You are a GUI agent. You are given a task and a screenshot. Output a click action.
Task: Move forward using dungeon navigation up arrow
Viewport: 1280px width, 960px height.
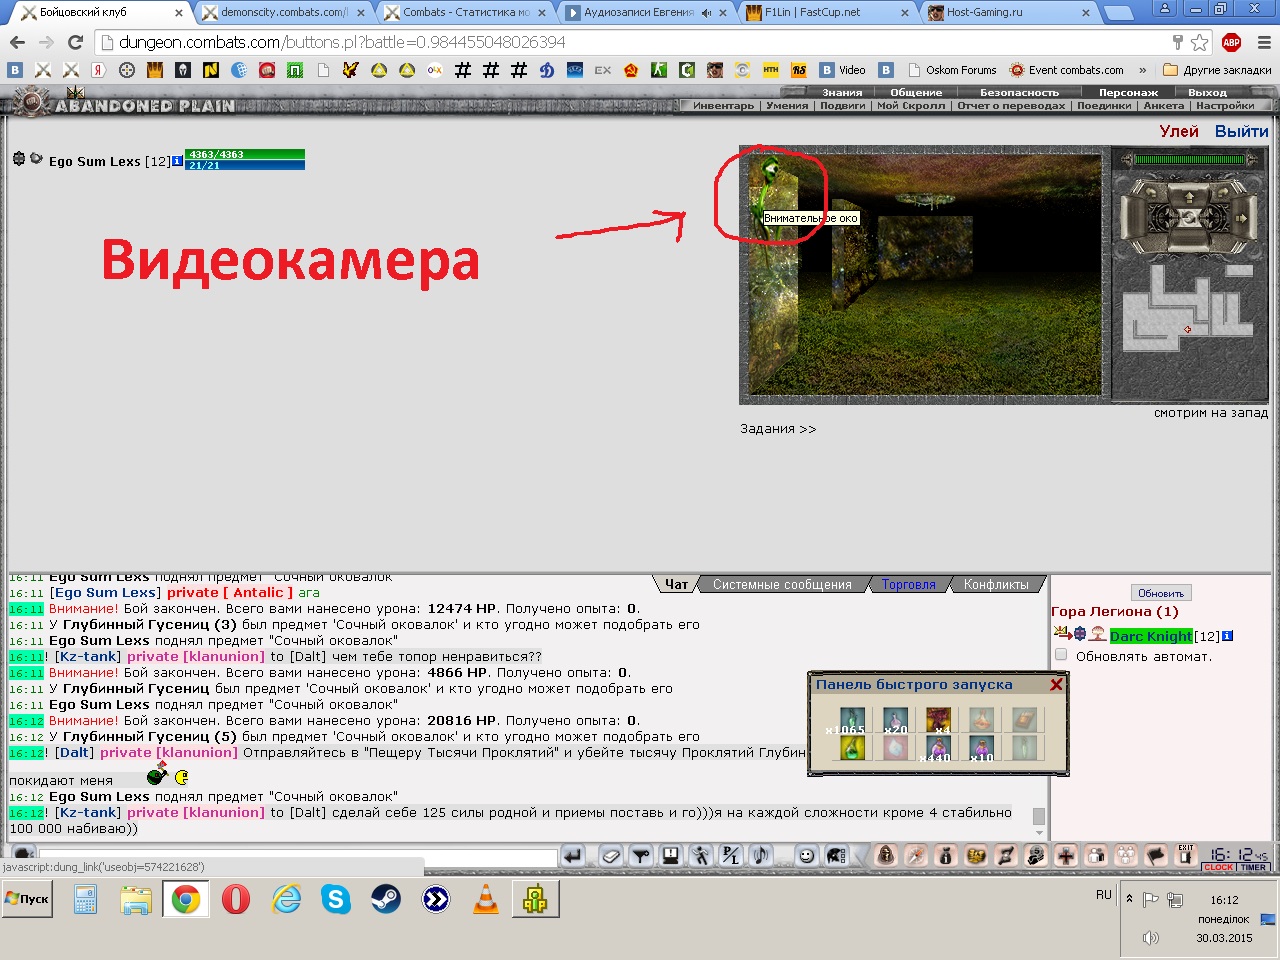tap(1189, 197)
